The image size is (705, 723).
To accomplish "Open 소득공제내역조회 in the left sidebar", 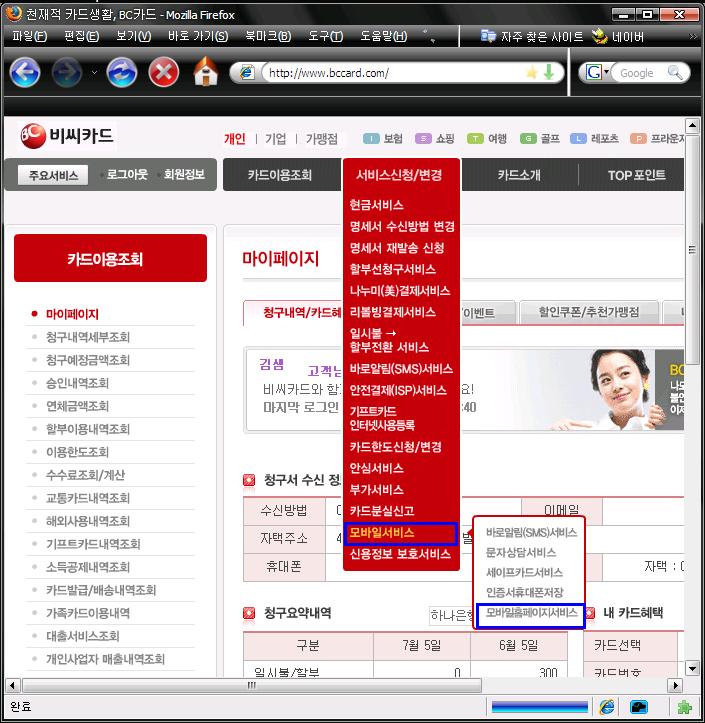I will click(x=88, y=567).
